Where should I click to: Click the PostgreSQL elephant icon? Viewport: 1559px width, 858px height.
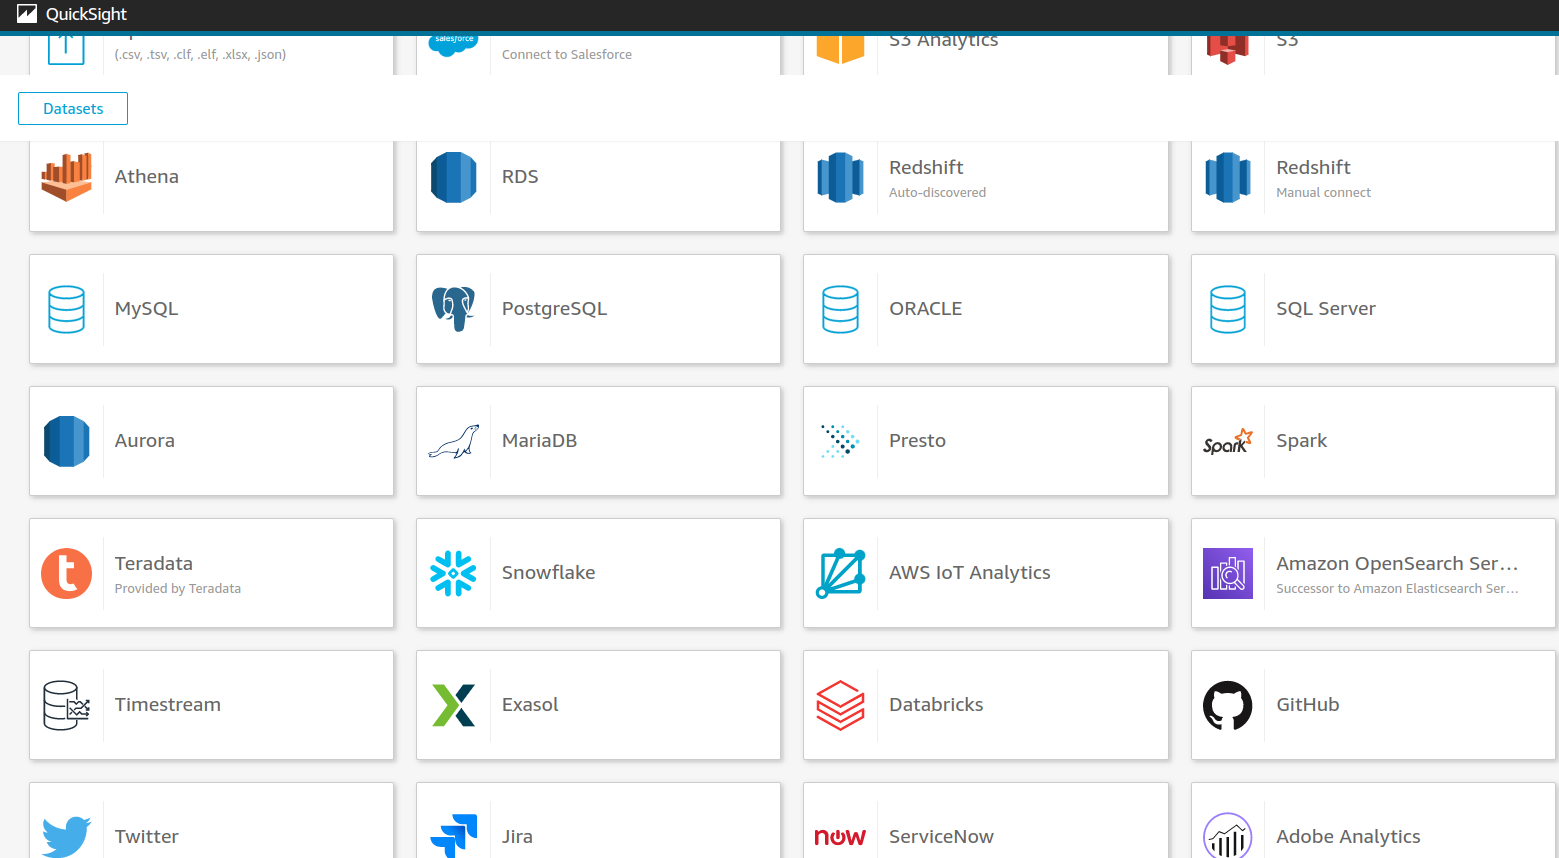[x=454, y=309]
